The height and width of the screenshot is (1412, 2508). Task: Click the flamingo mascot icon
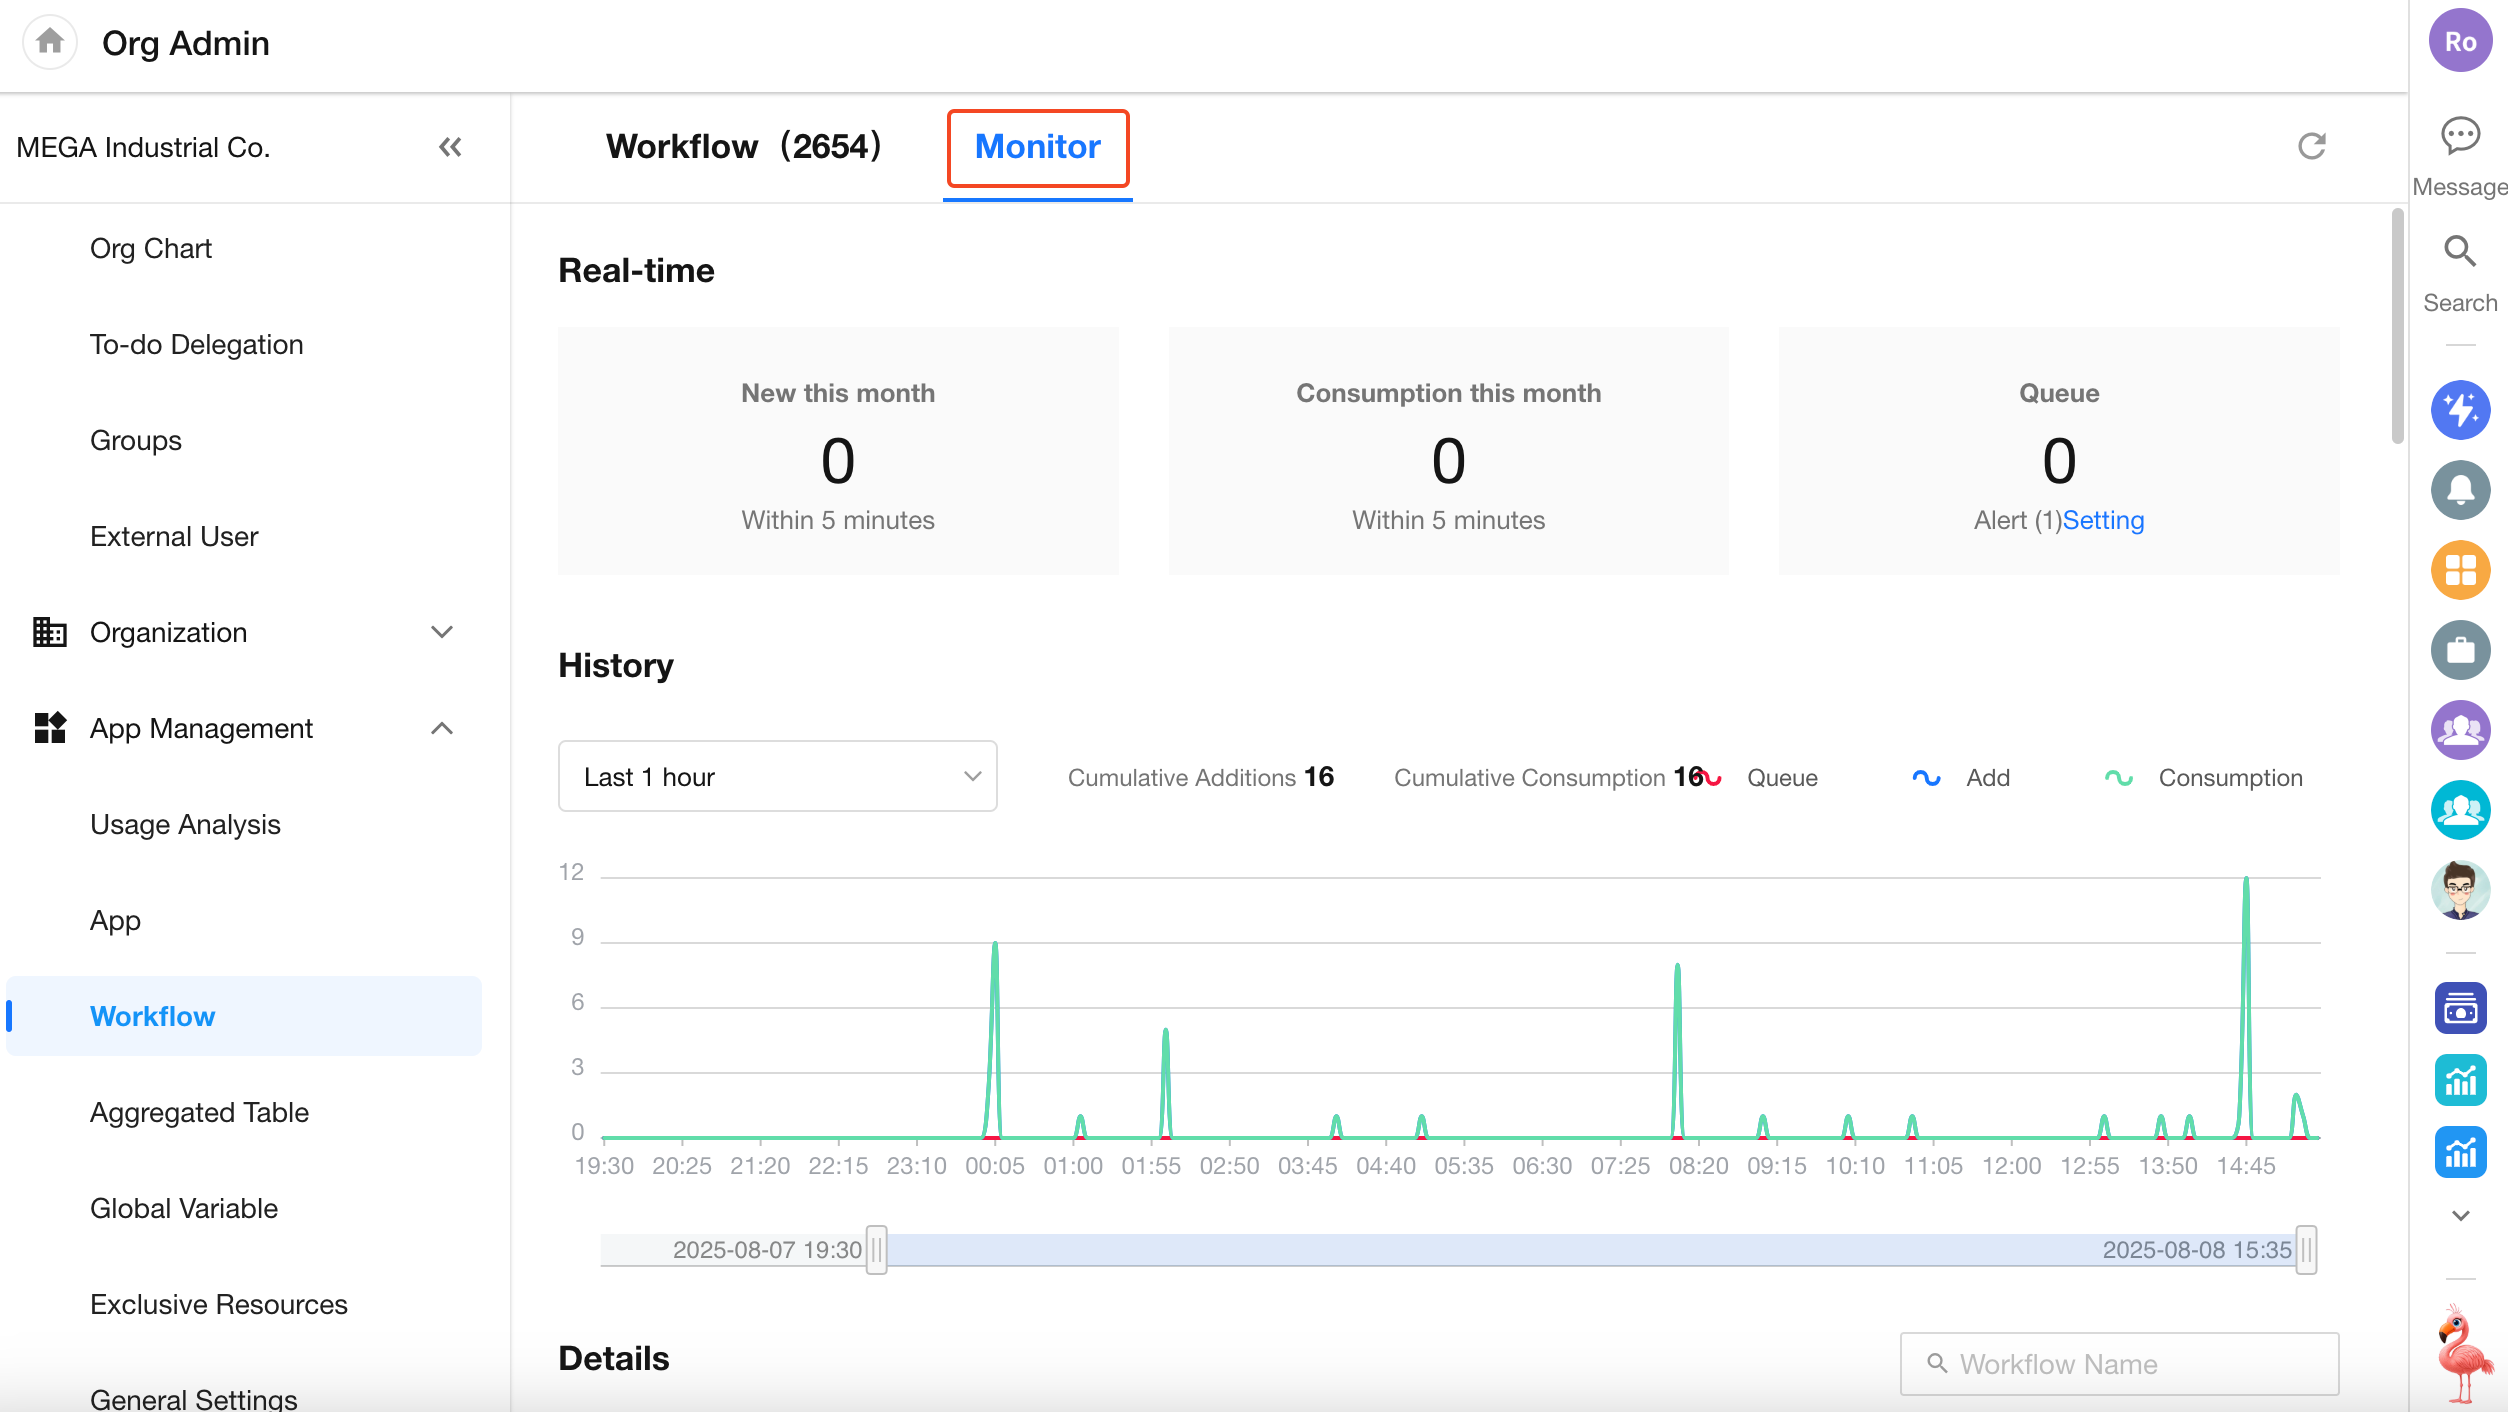click(x=2462, y=1355)
